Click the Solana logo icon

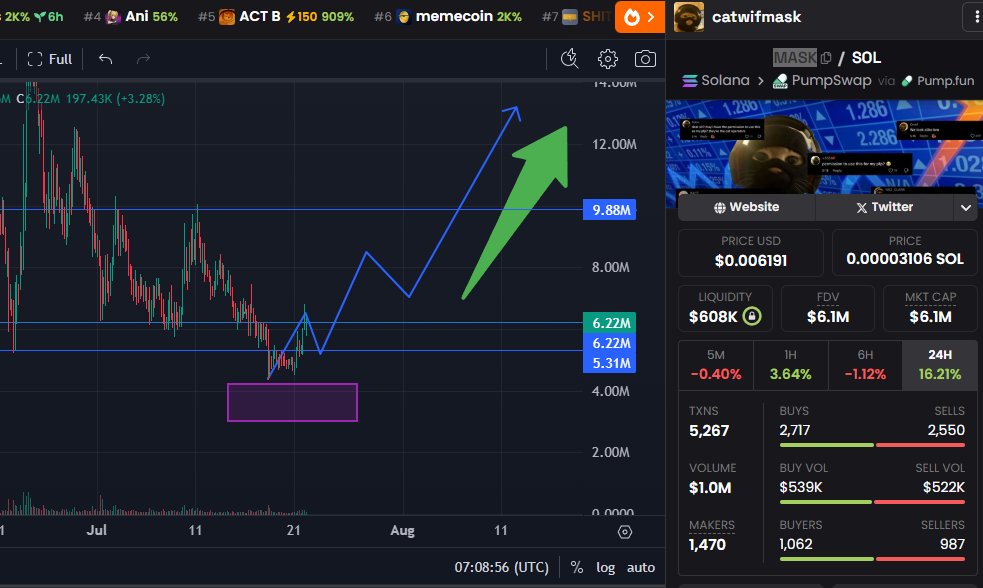pyautogui.click(x=690, y=81)
